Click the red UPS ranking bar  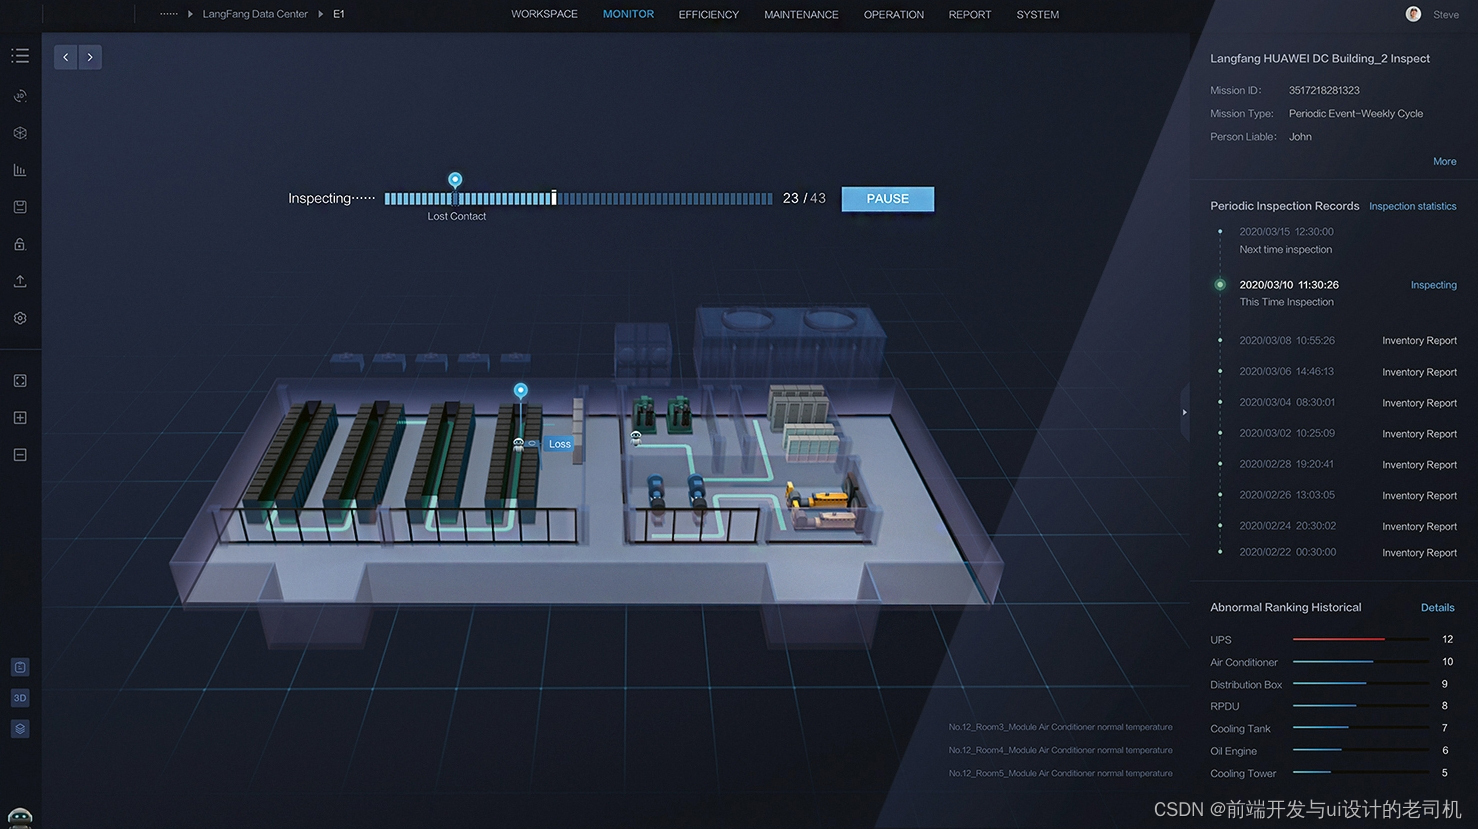(x=1338, y=639)
